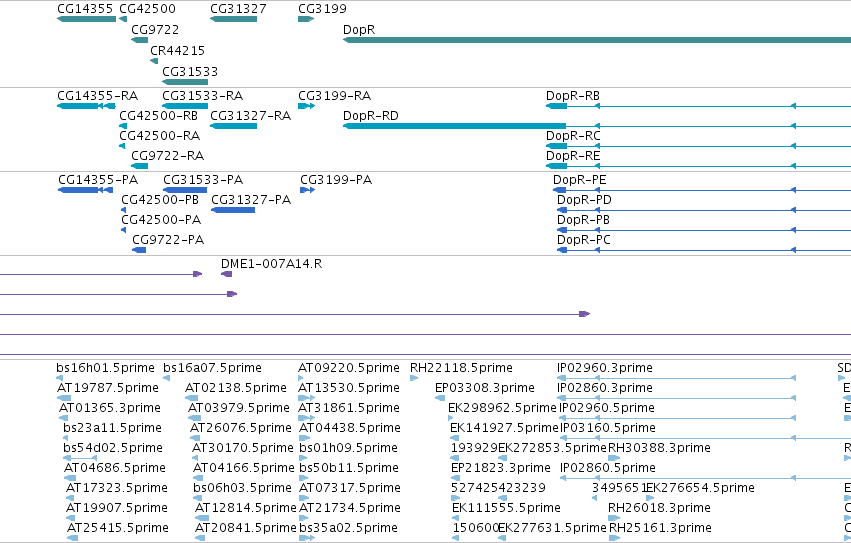Screen dimensions: 851x543
Task: Select transcript CG14355-RA
Action: 86,106
